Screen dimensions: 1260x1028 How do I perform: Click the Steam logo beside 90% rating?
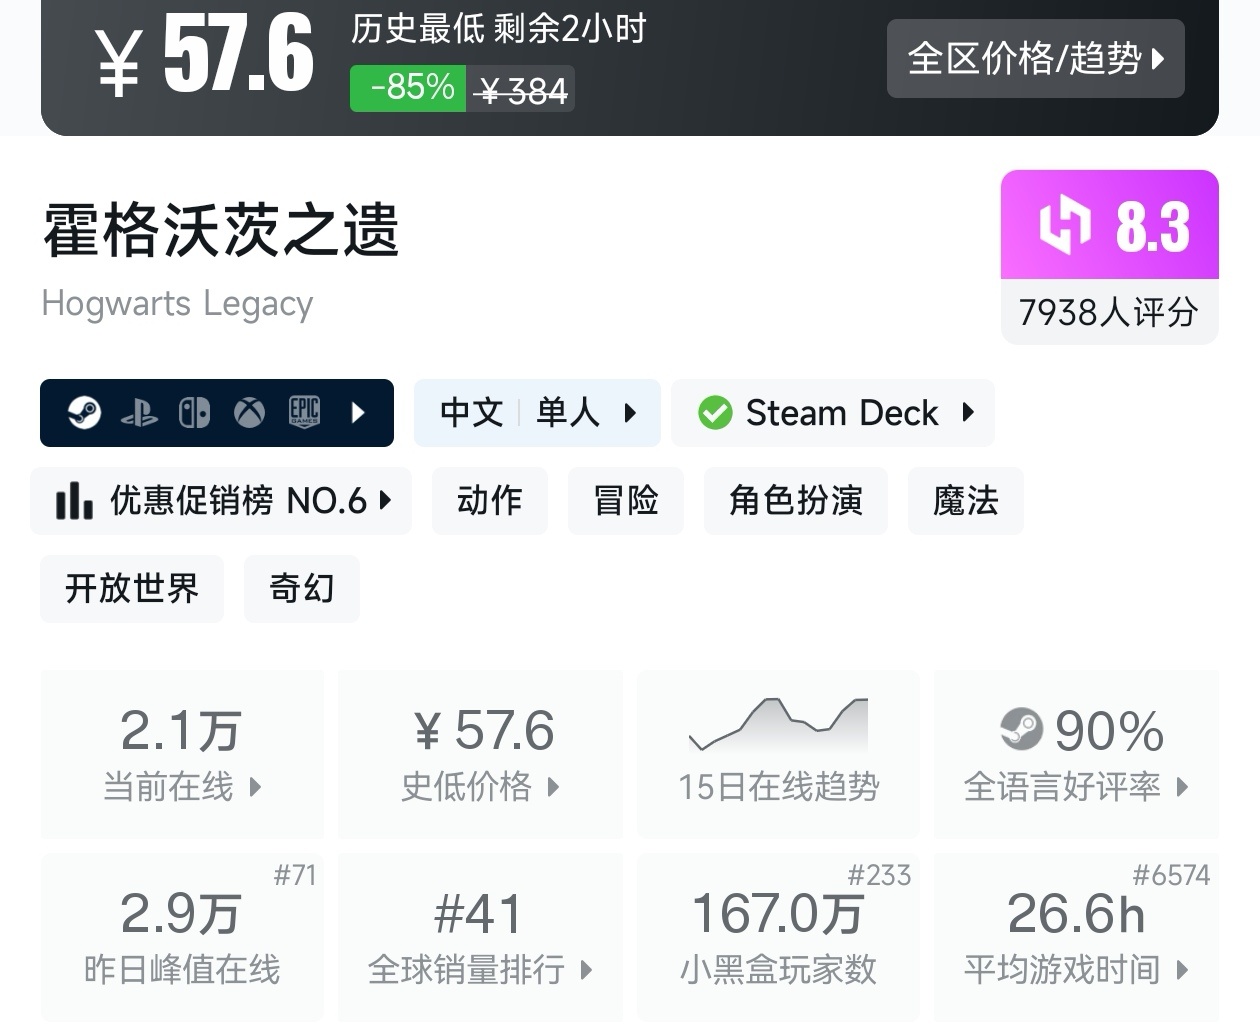click(1021, 729)
